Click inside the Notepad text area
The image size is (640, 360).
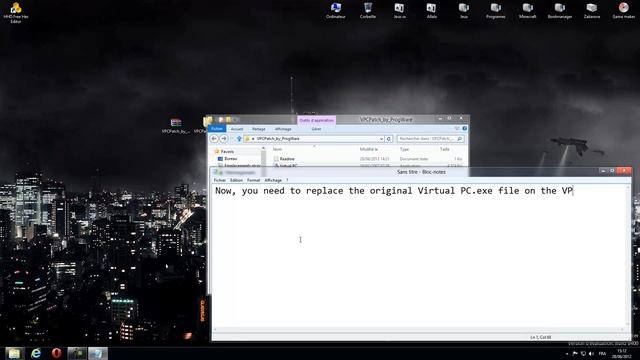tap(420, 255)
